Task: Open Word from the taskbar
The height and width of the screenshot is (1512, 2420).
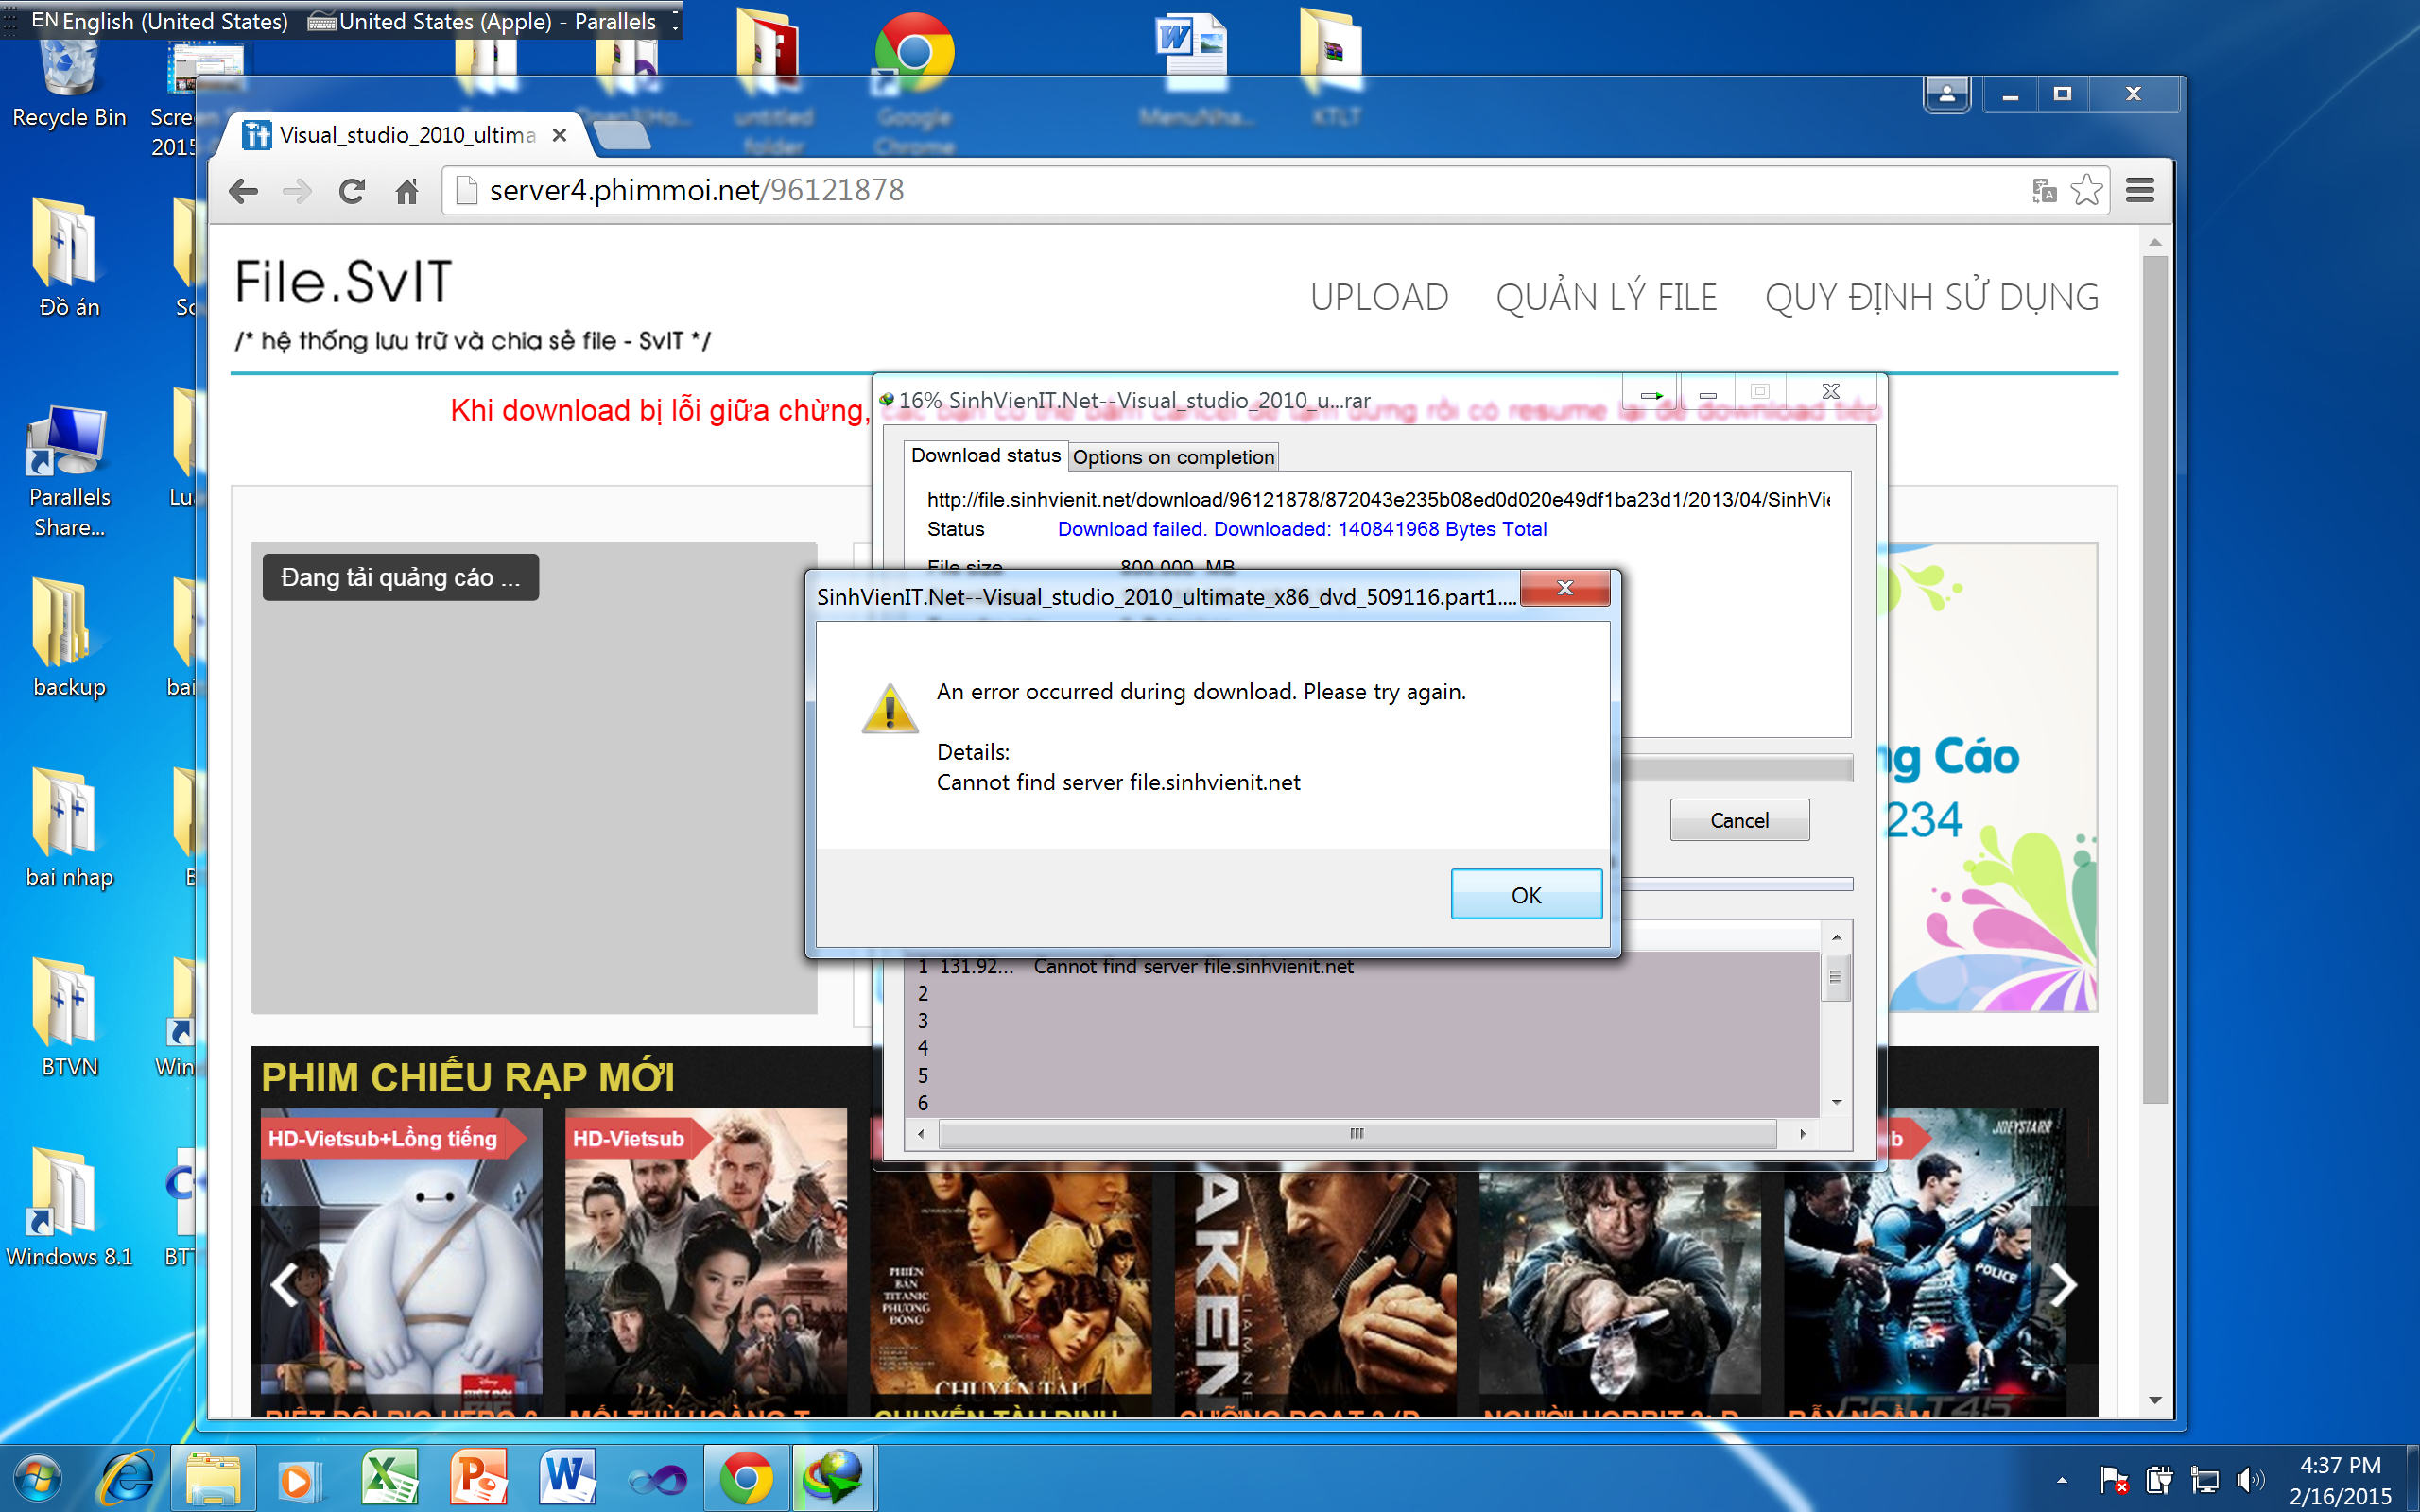Action: click(x=567, y=1478)
